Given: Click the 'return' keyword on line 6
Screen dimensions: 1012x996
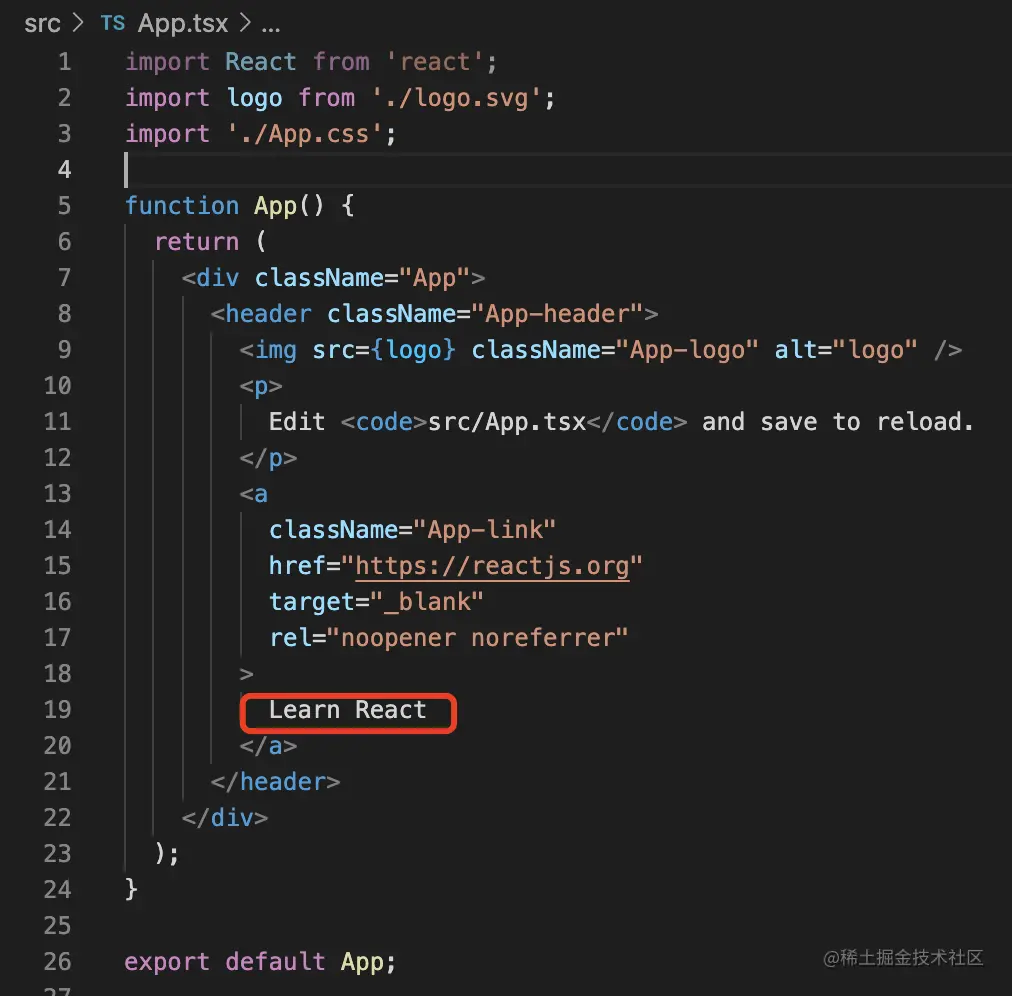Looking at the screenshot, I should [x=196, y=242].
